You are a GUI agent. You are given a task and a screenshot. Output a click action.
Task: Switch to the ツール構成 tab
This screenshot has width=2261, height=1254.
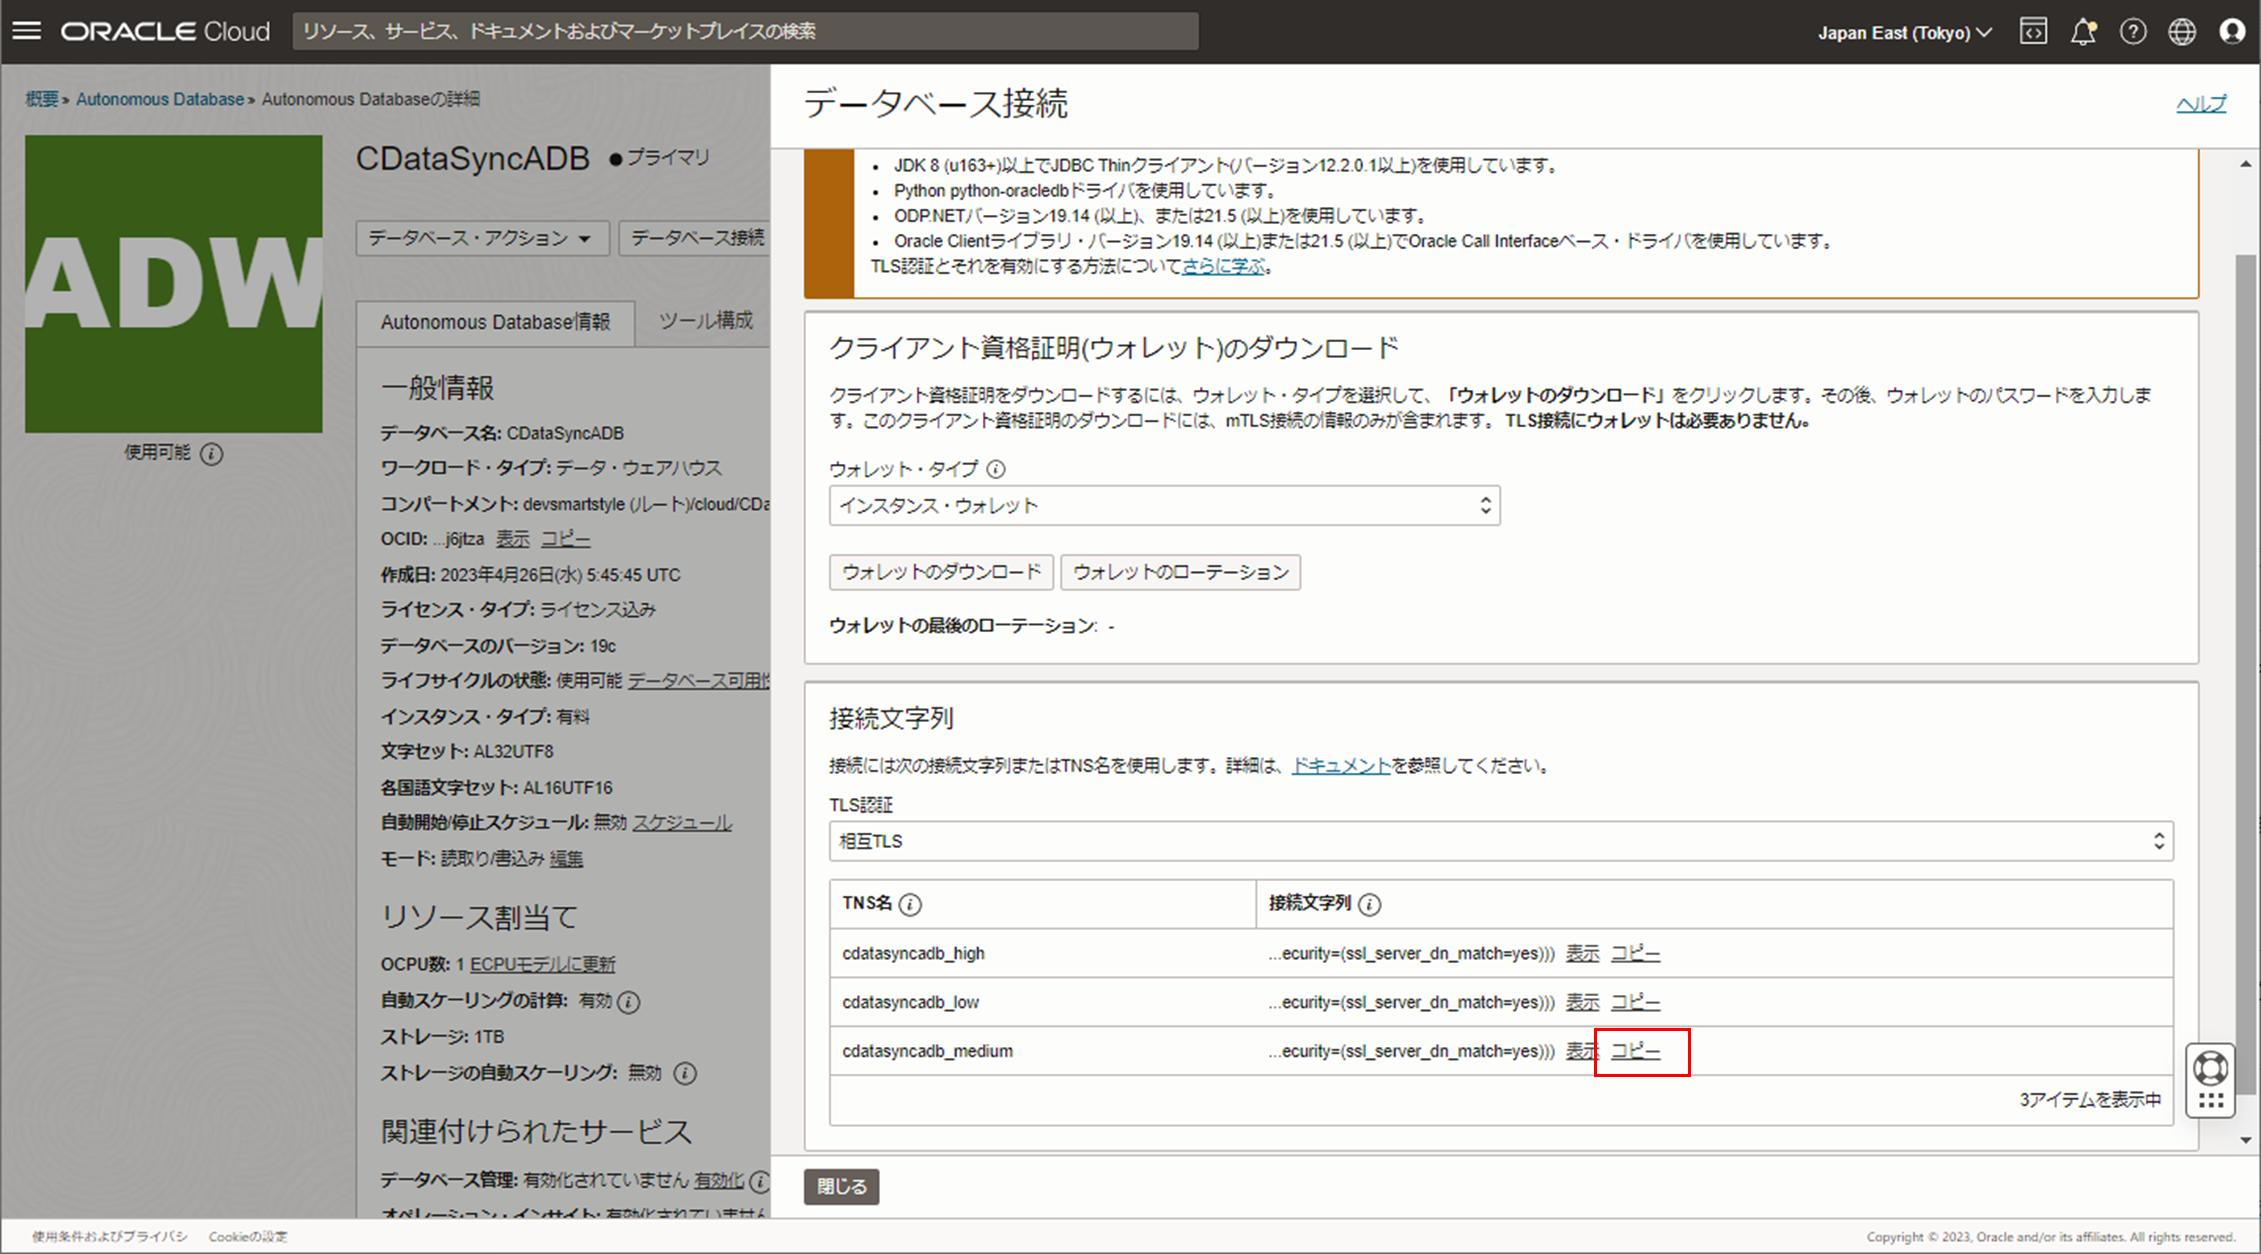click(x=705, y=321)
